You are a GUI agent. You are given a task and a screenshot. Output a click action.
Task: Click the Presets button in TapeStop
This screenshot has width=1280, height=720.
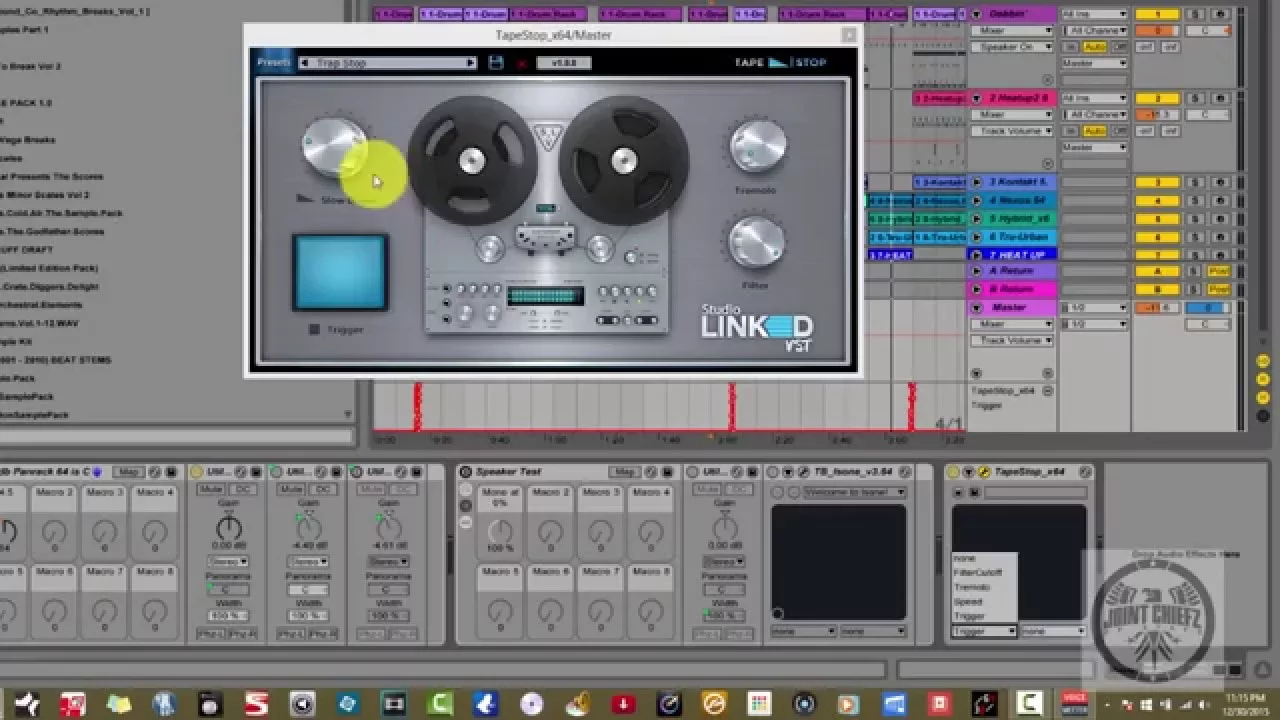click(x=274, y=62)
